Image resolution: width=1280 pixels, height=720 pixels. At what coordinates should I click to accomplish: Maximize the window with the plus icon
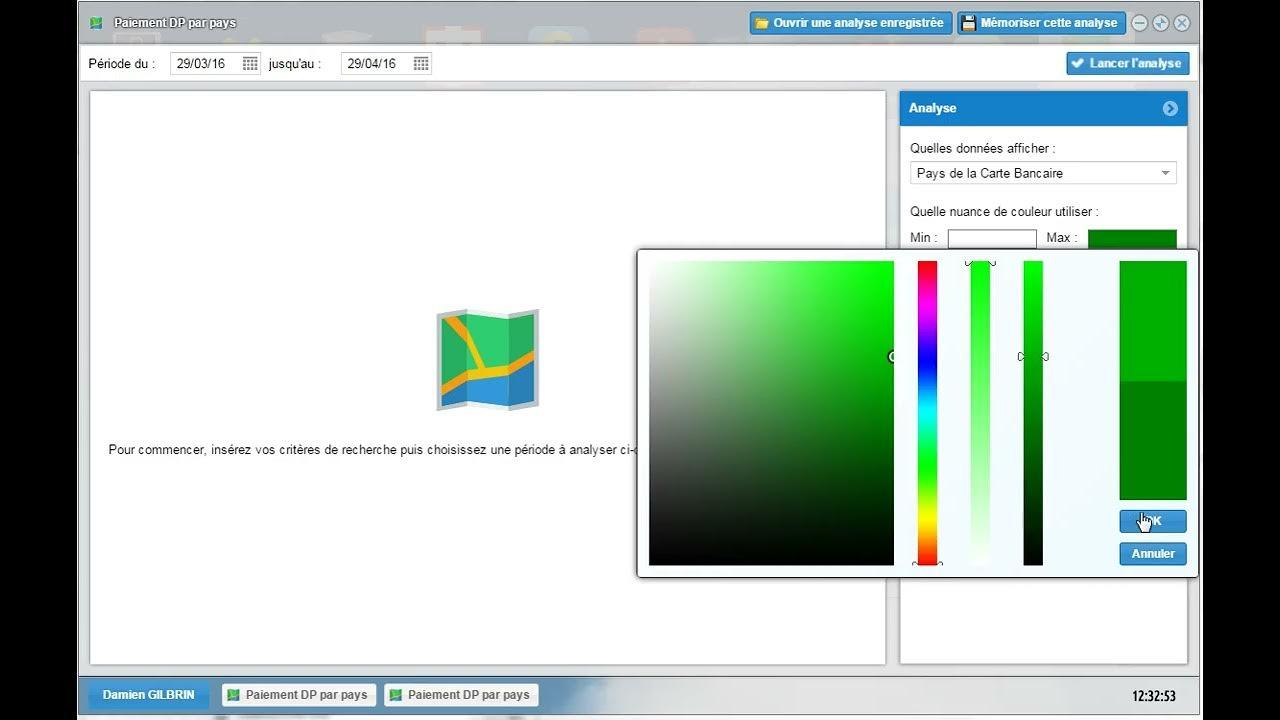point(1160,23)
